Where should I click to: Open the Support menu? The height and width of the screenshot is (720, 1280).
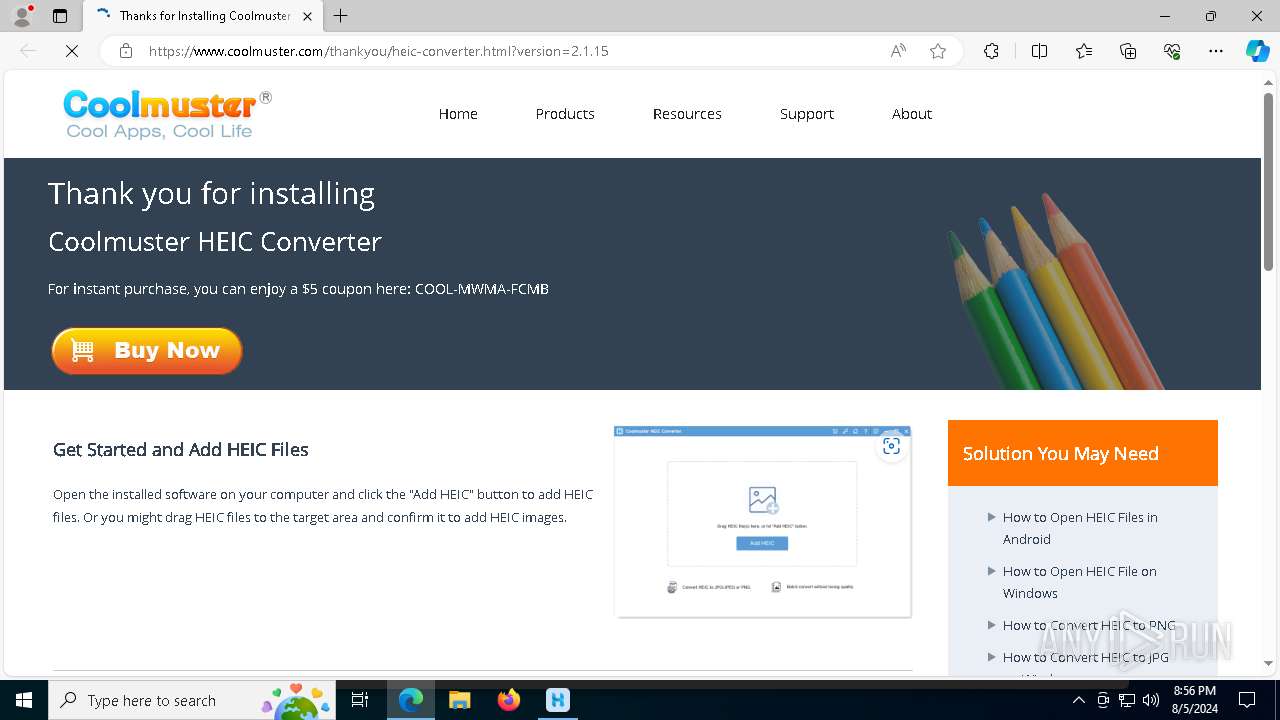point(807,114)
